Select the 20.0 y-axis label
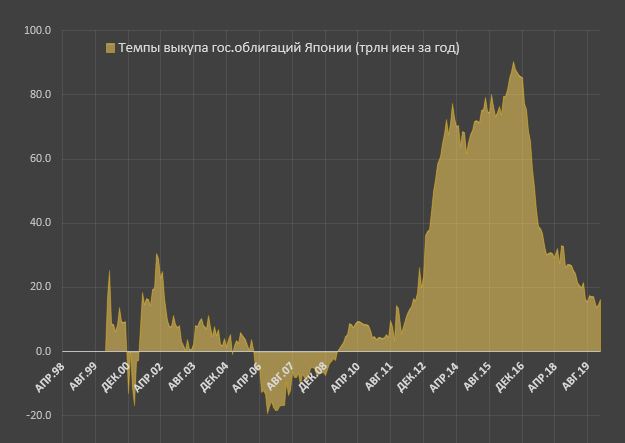The height and width of the screenshot is (443, 625). (40, 287)
